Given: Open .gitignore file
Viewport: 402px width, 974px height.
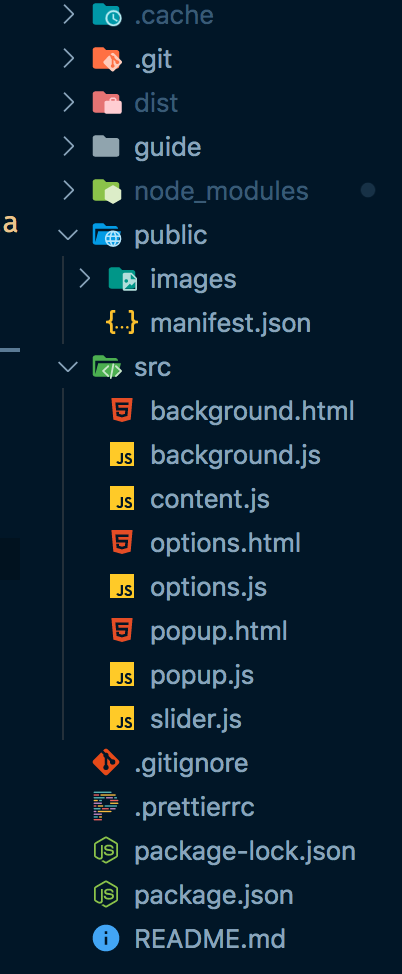Looking at the screenshot, I should (191, 764).
